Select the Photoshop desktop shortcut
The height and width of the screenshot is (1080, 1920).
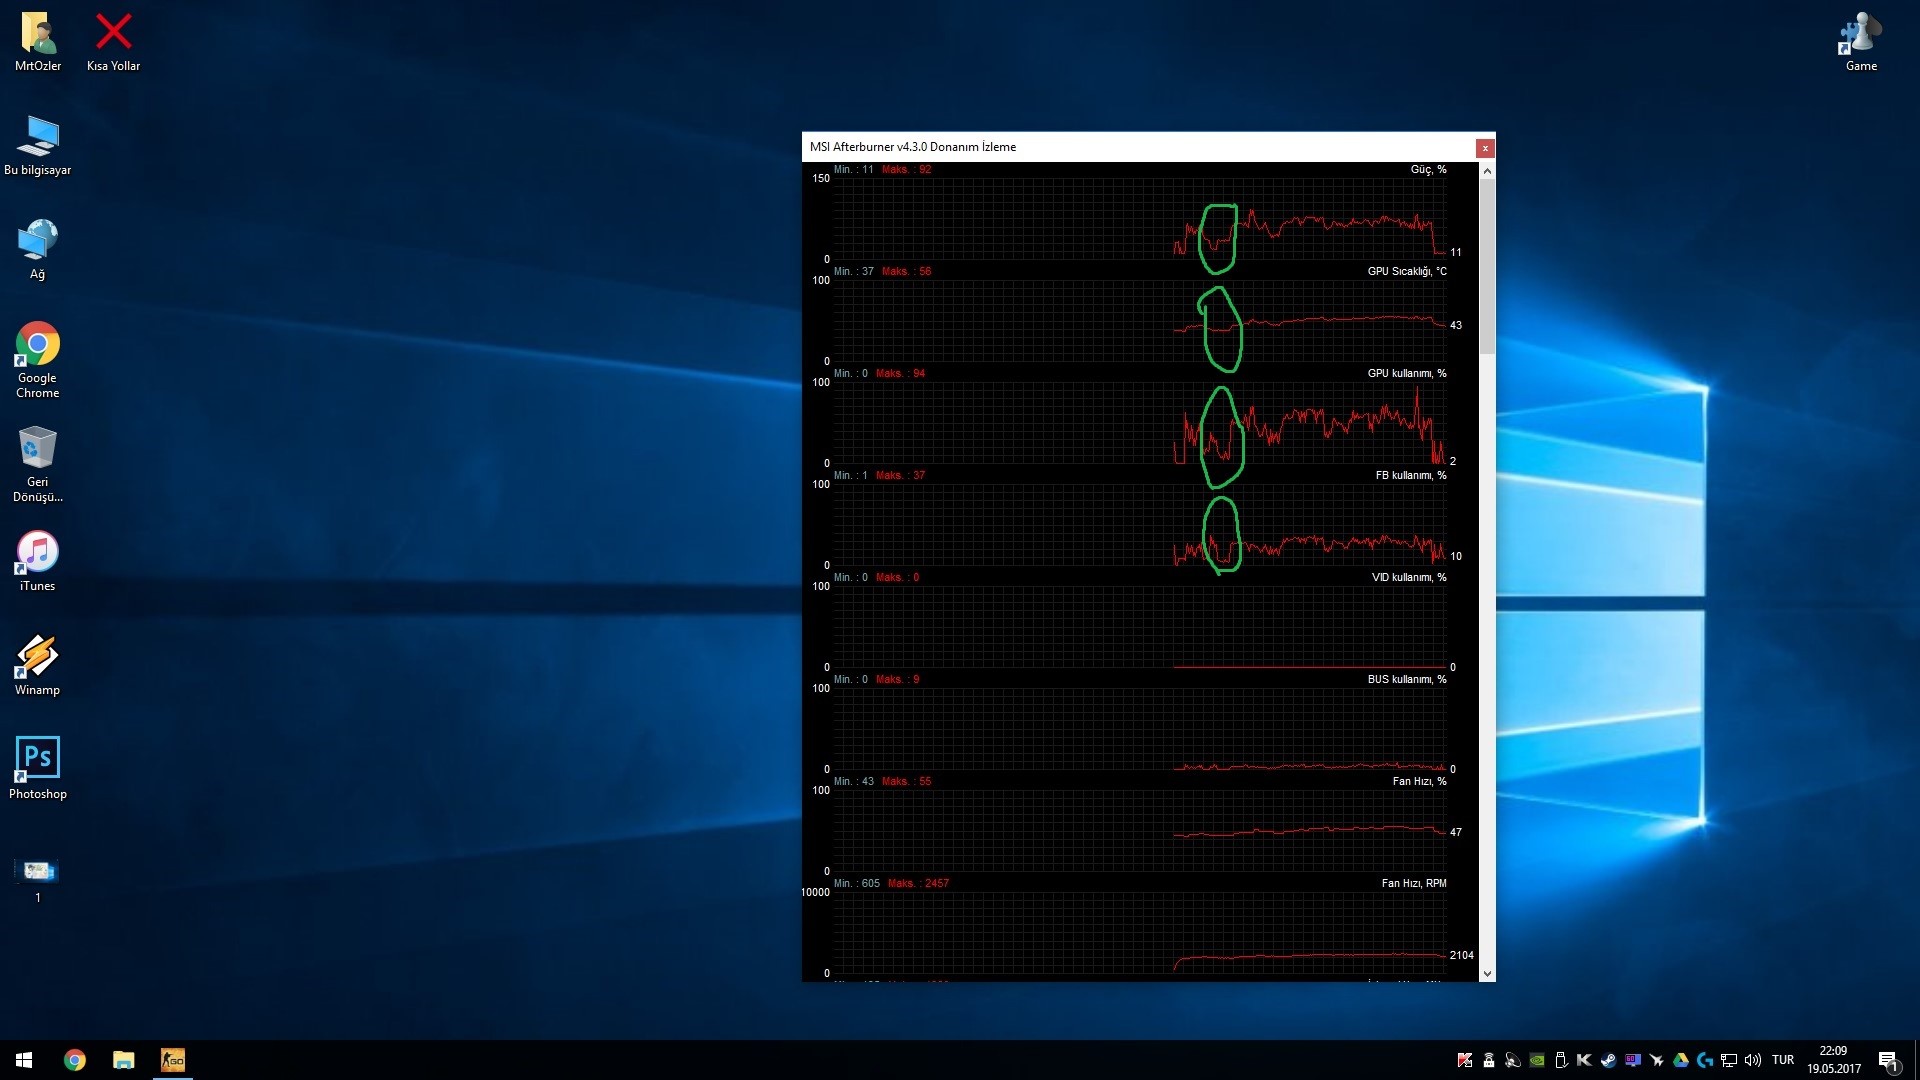(x=38, y=770)
